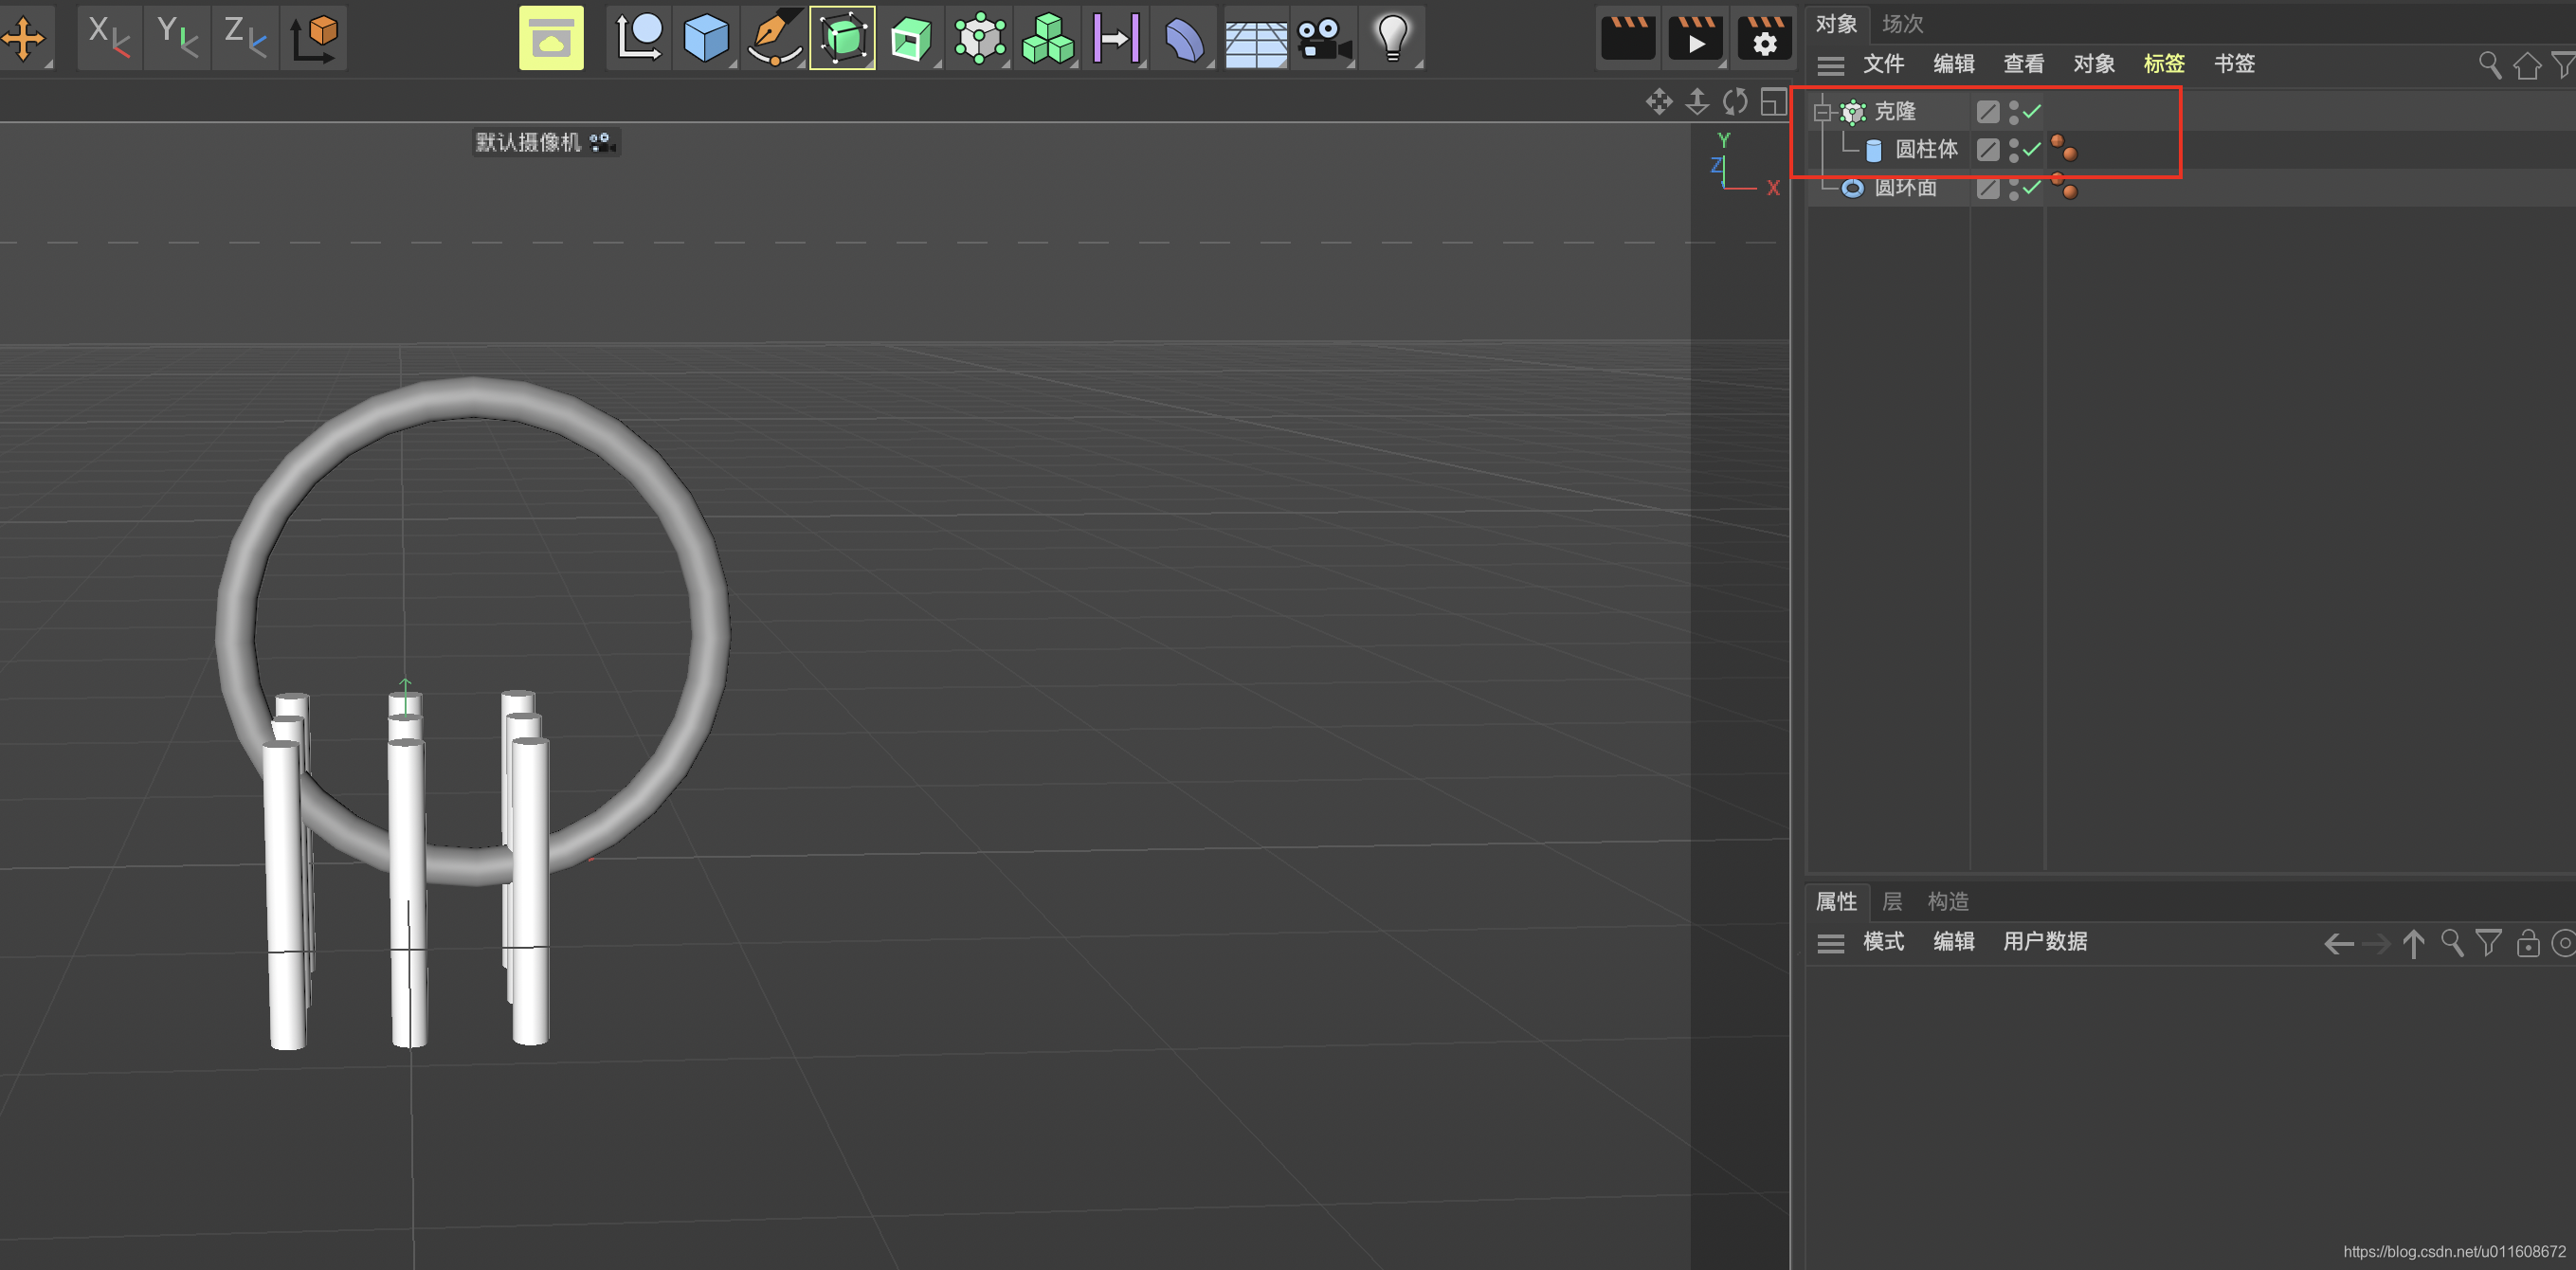Open Object Manager hamburger menu
This screenshot has width=2576, height=1270.
(1830, 65)
